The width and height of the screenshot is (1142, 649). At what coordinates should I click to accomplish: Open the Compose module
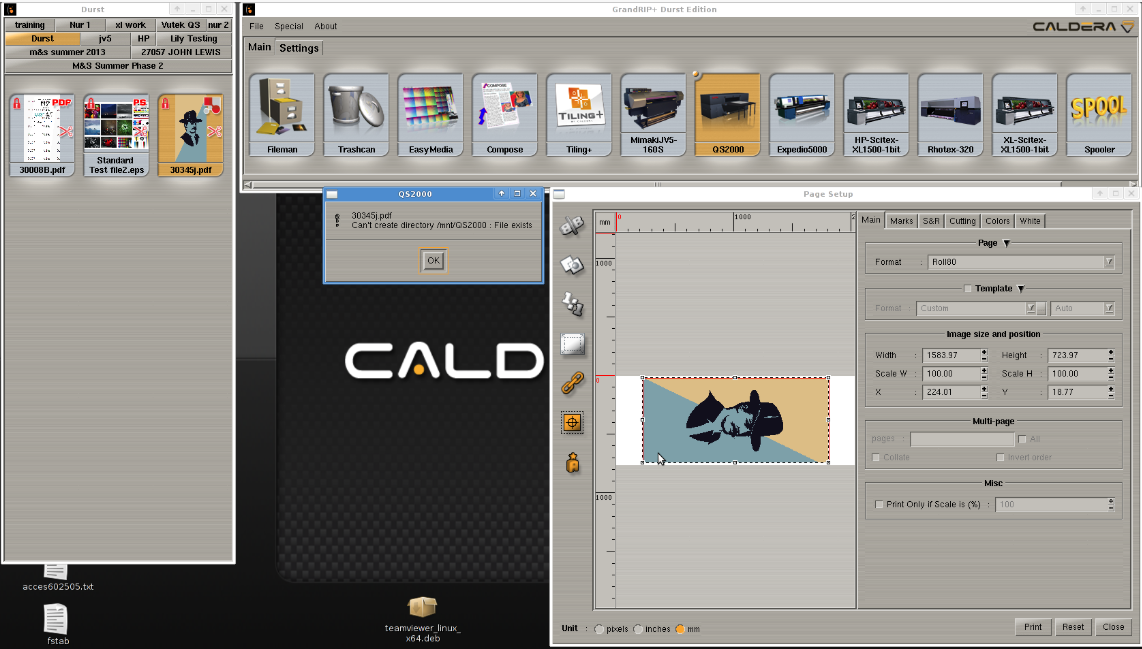click(x=505, y=116)
